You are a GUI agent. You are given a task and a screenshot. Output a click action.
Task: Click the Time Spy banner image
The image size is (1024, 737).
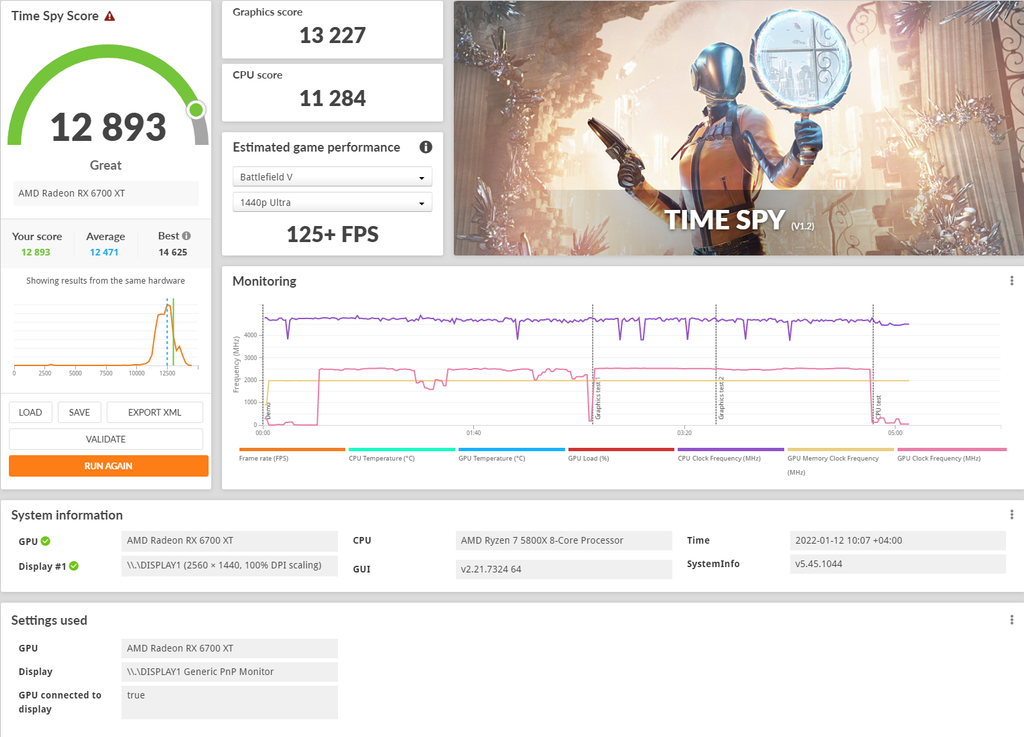click(739, 128)
